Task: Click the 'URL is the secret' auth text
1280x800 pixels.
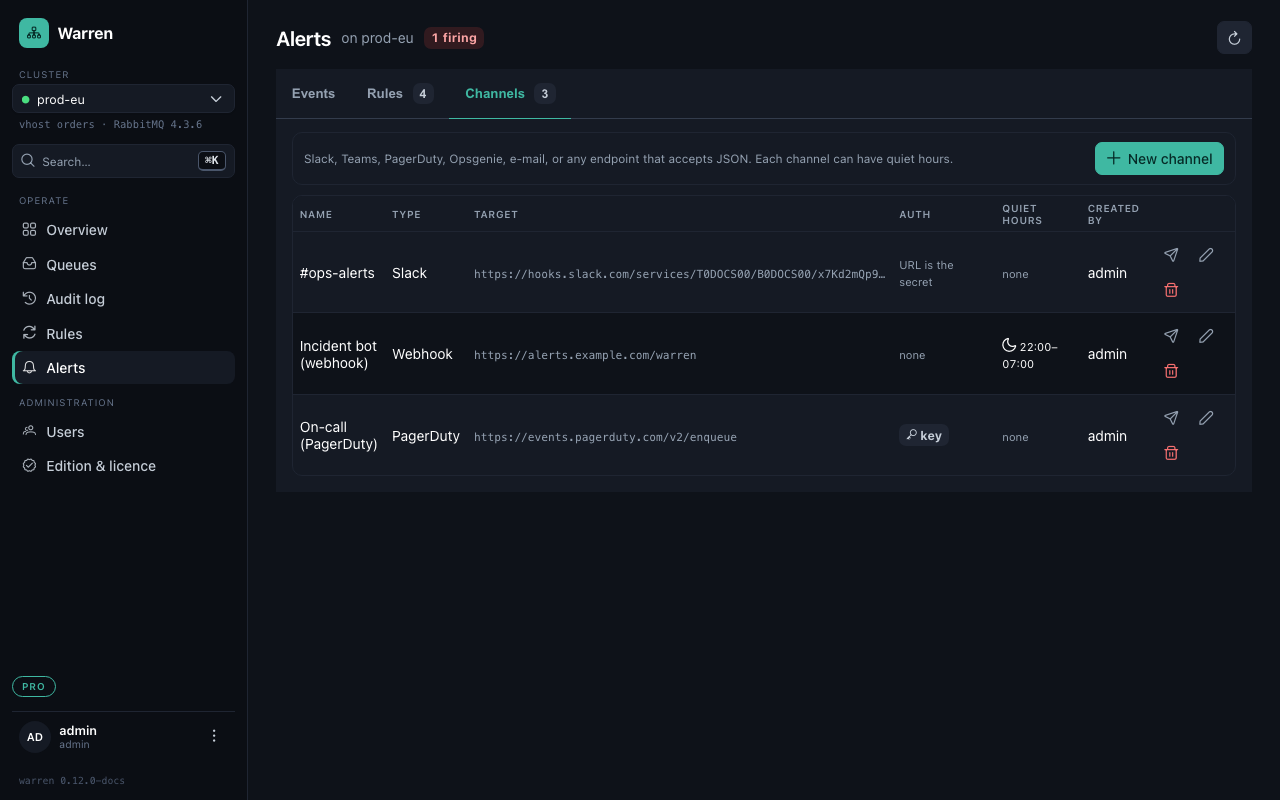Action: tap(926, 274)
